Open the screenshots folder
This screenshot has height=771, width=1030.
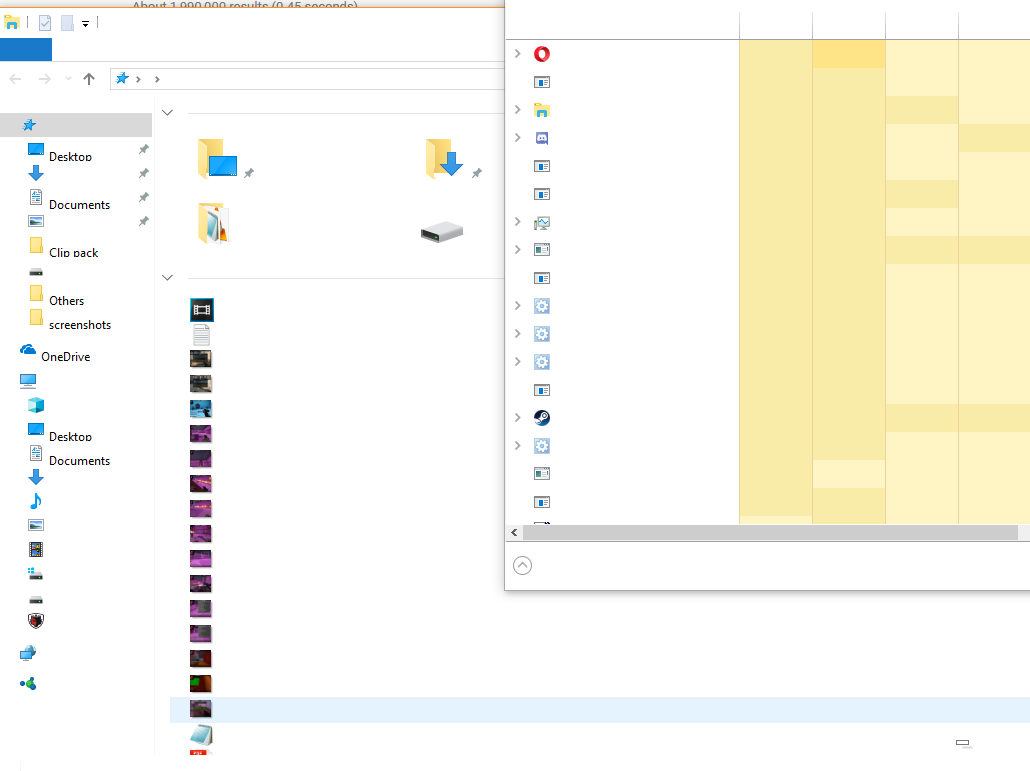[70, 318]
